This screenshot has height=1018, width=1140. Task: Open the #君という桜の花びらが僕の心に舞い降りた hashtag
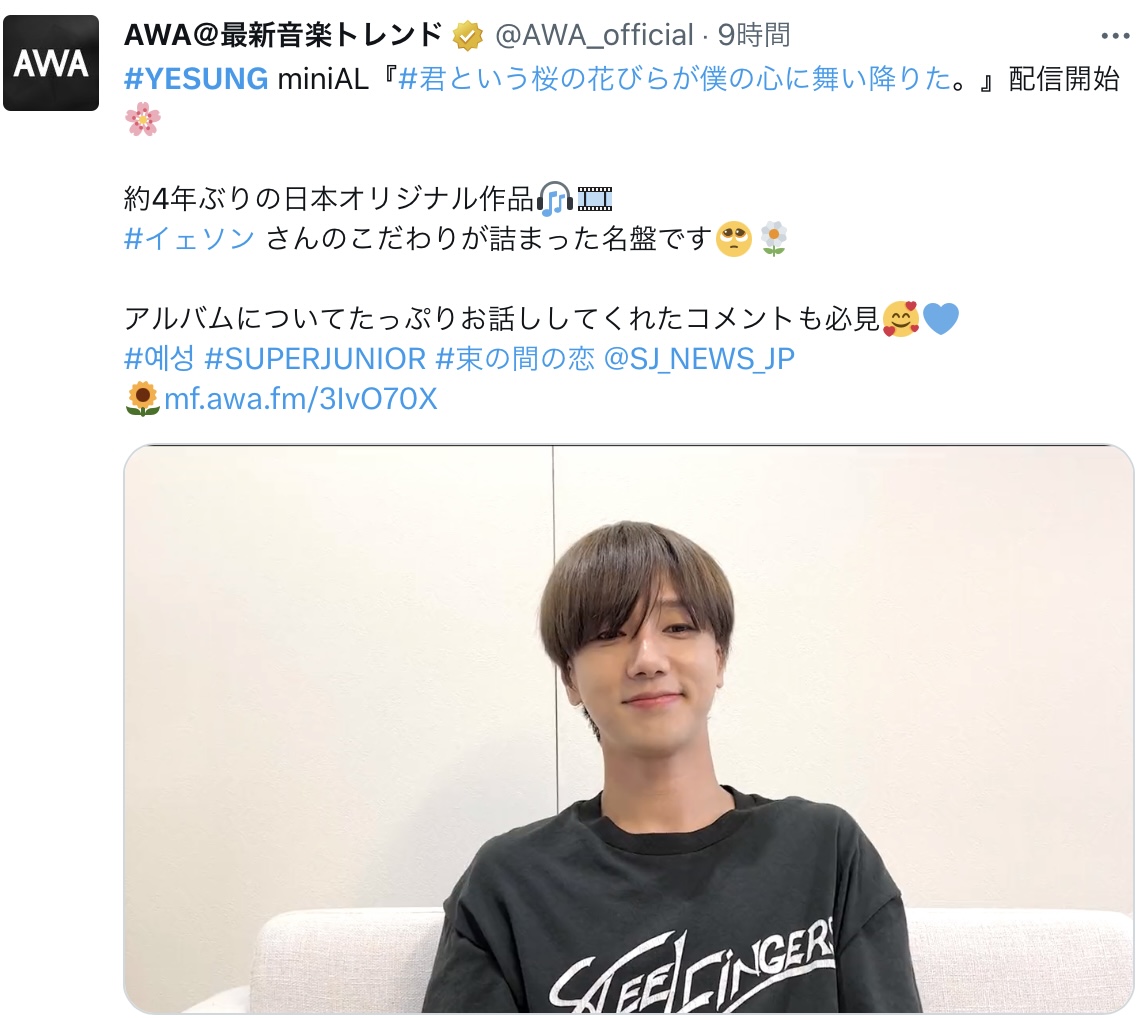point(674,79)
